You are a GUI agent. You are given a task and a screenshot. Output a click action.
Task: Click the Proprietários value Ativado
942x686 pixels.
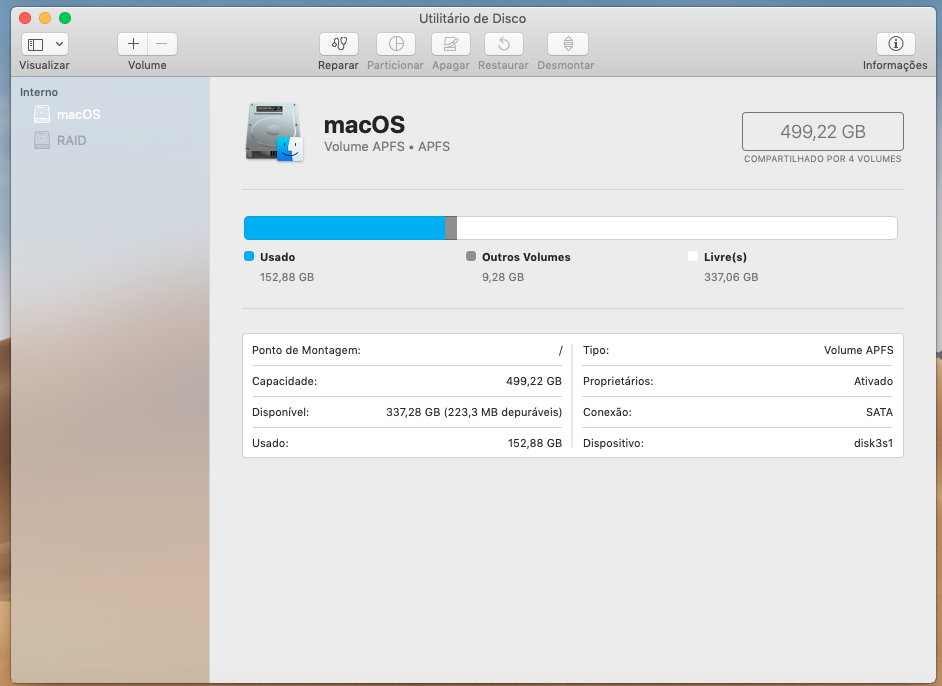click(874, 381)
